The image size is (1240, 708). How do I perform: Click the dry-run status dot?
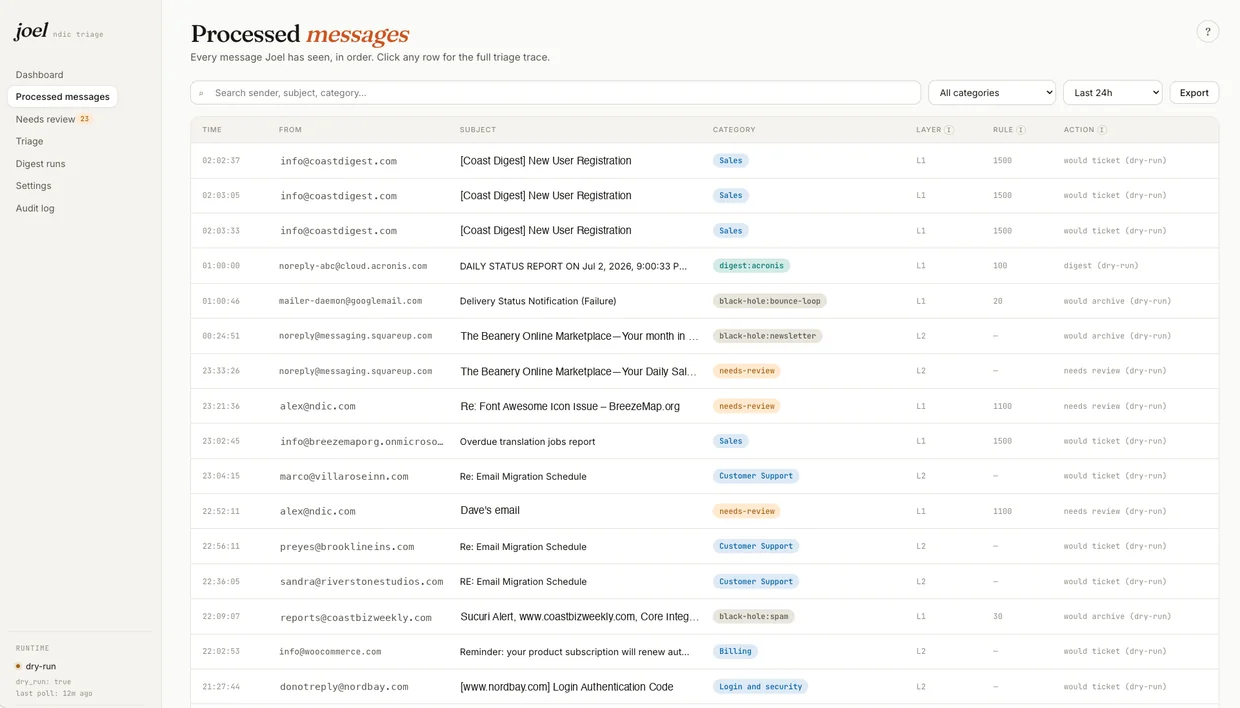tap(18, 666)
